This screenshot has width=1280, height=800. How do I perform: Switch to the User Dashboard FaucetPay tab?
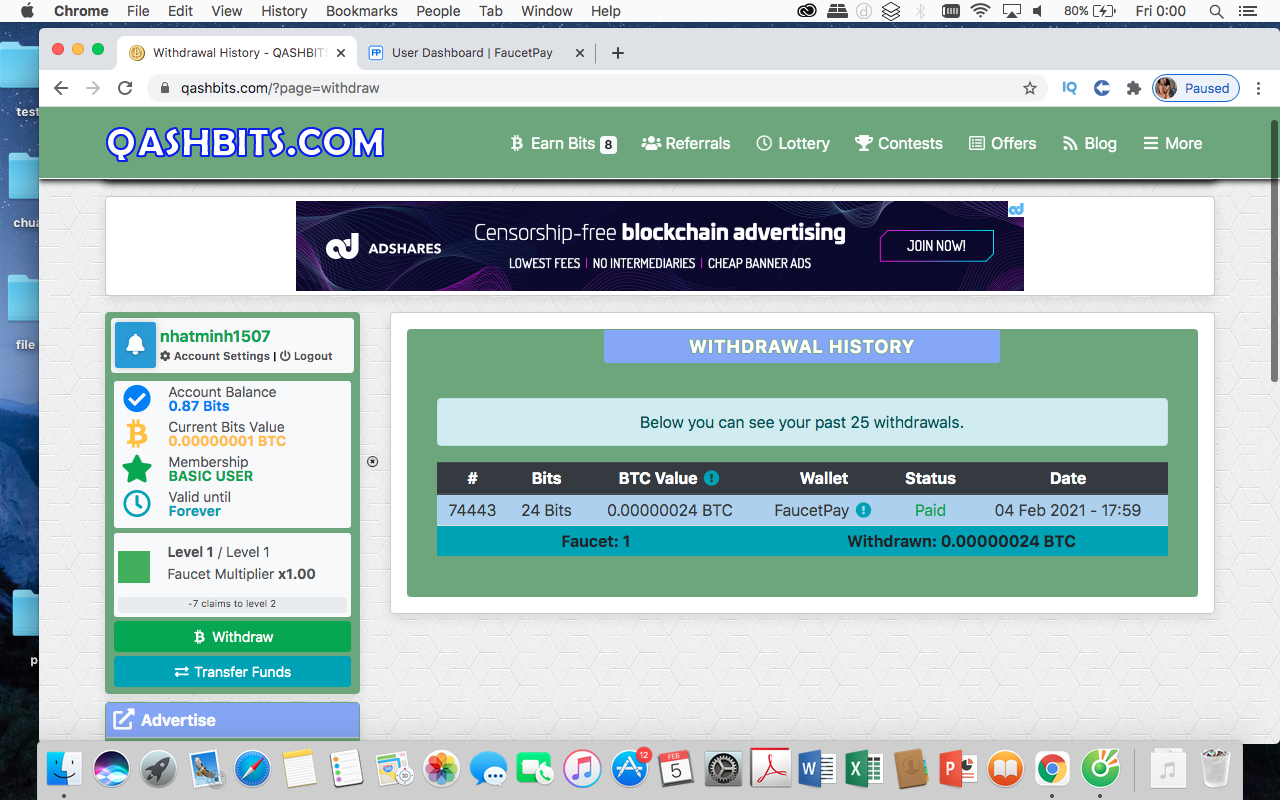click(473, 53)
